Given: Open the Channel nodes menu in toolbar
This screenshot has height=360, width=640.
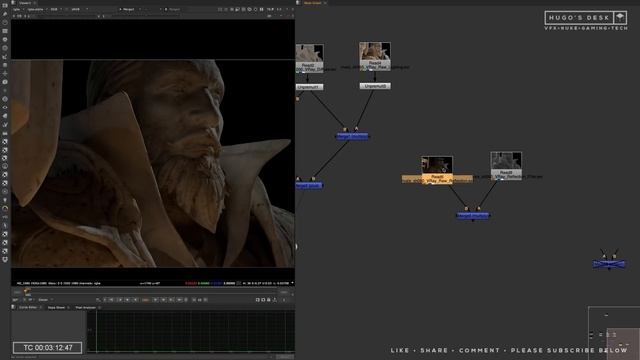Looking at the screenshot, I should 5,31.
